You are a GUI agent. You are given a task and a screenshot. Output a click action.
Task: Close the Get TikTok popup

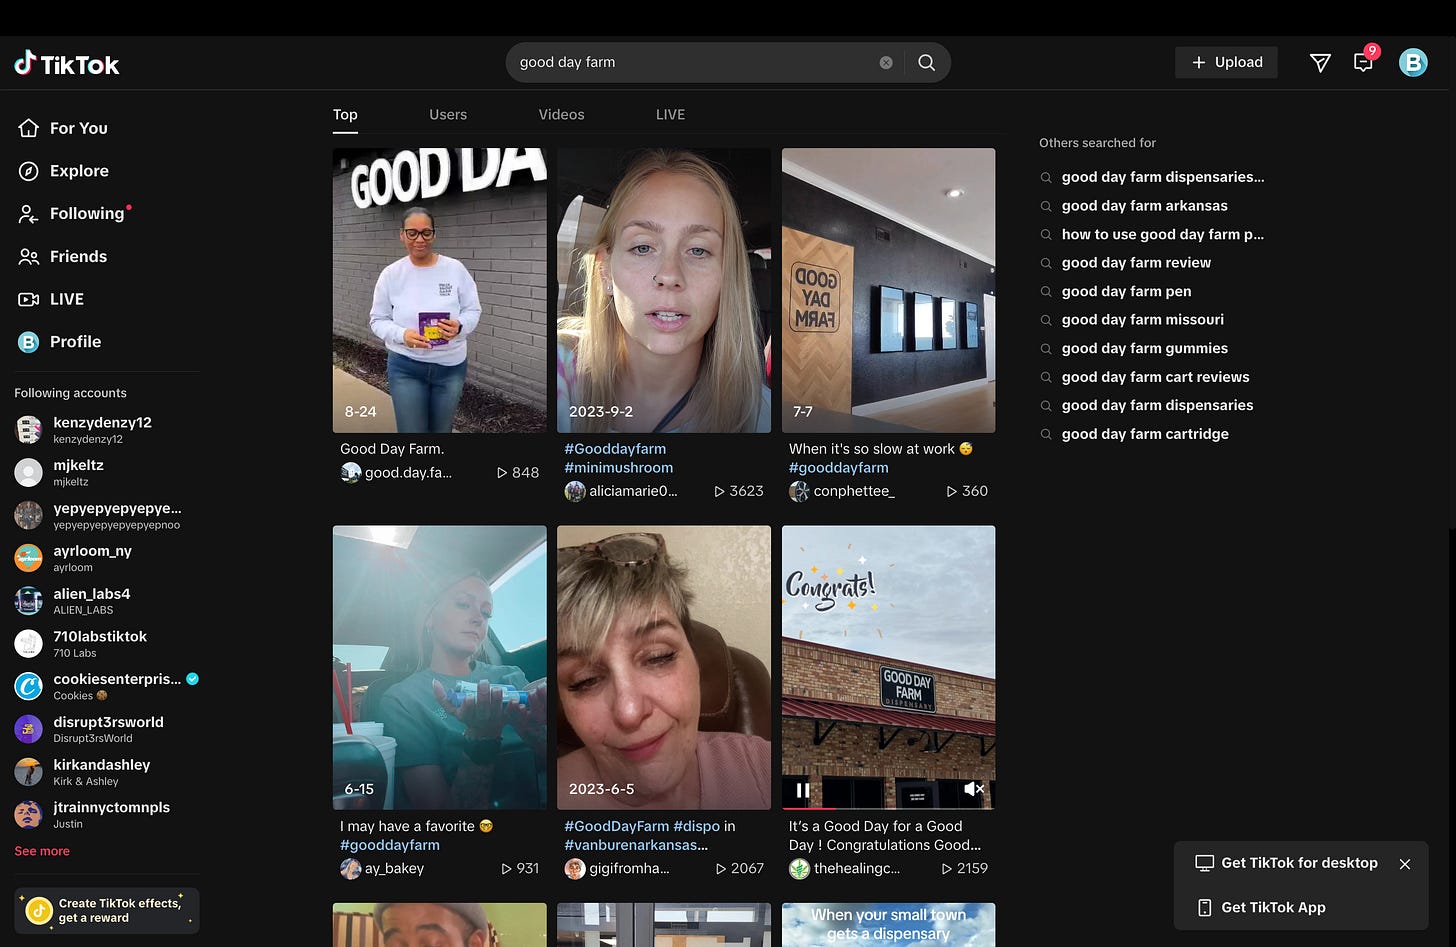(x=1405, y=864)
